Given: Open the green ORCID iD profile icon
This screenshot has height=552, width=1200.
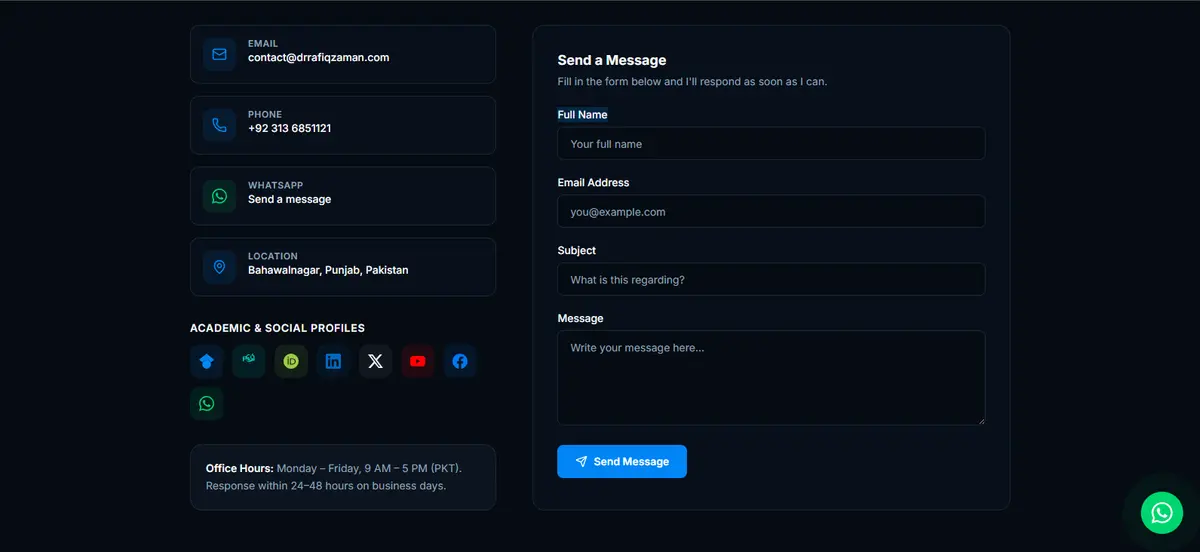Looking at the screenshot, I should pyautogui.click(x=291, y=361).
